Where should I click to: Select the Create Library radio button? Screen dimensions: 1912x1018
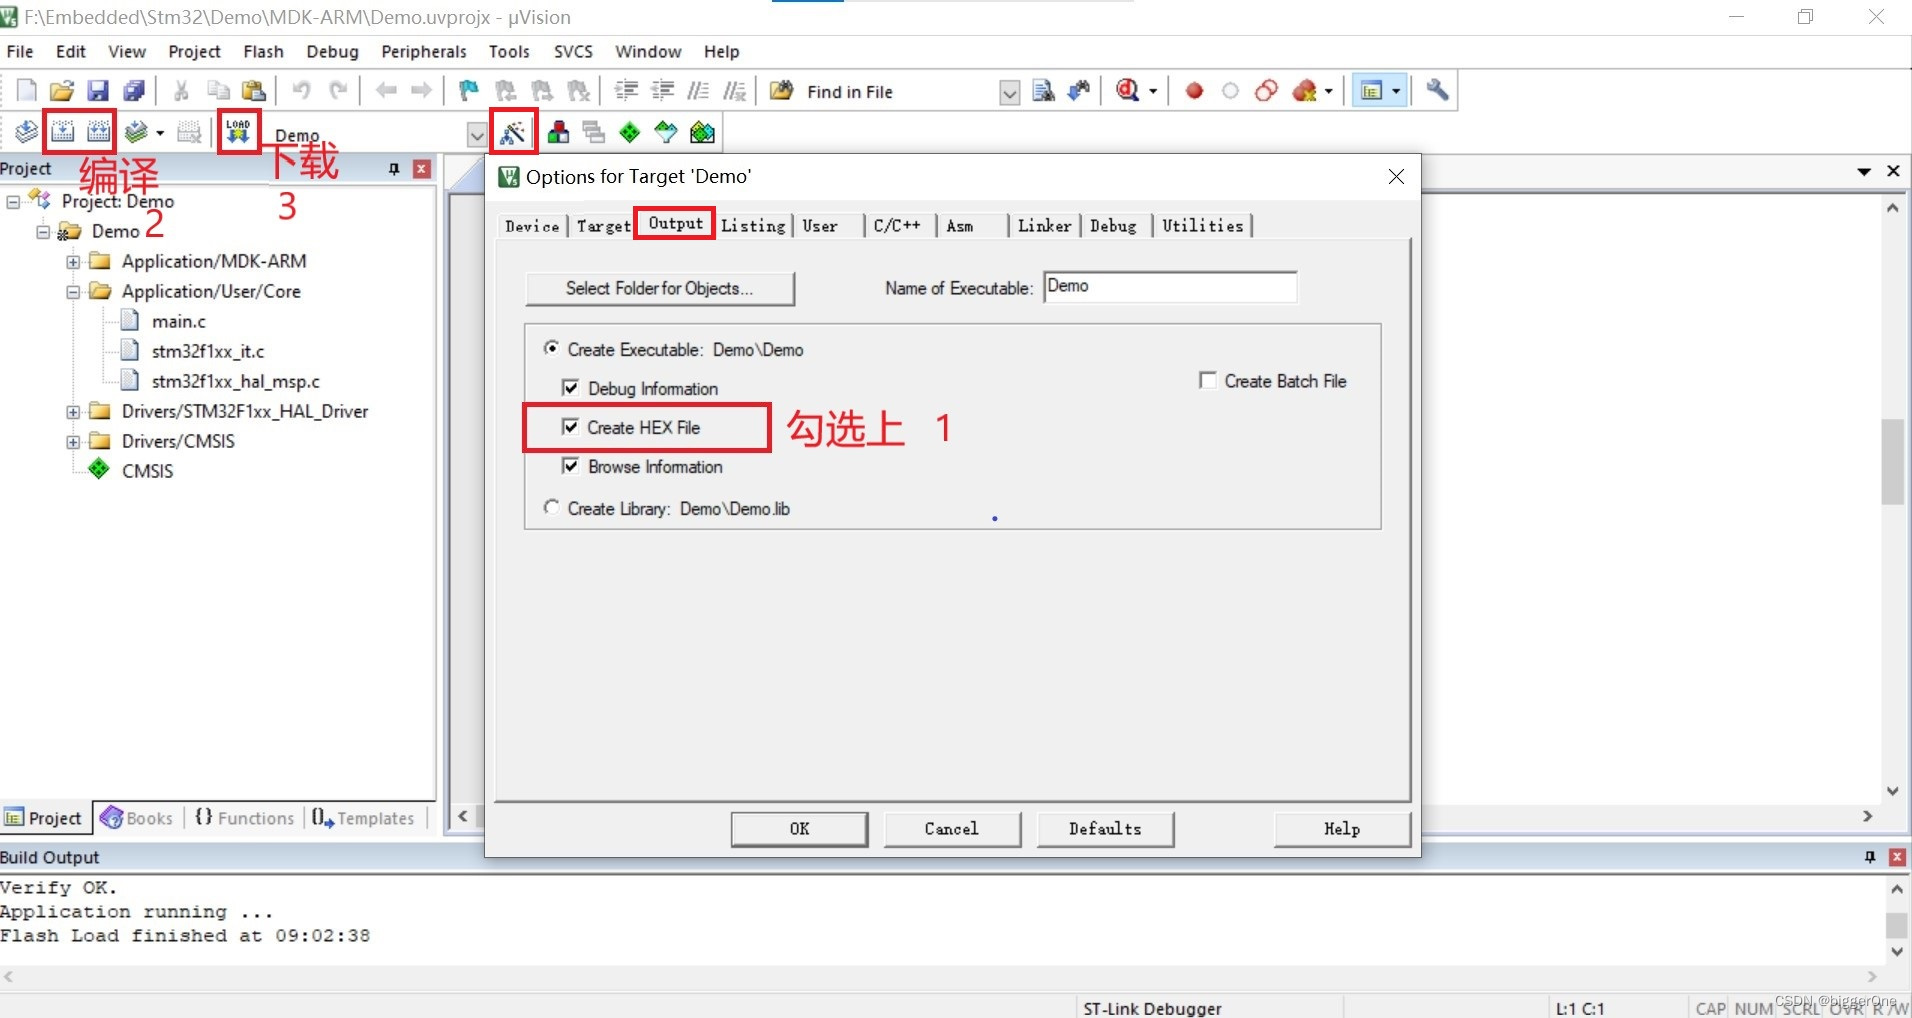point(551,508)
